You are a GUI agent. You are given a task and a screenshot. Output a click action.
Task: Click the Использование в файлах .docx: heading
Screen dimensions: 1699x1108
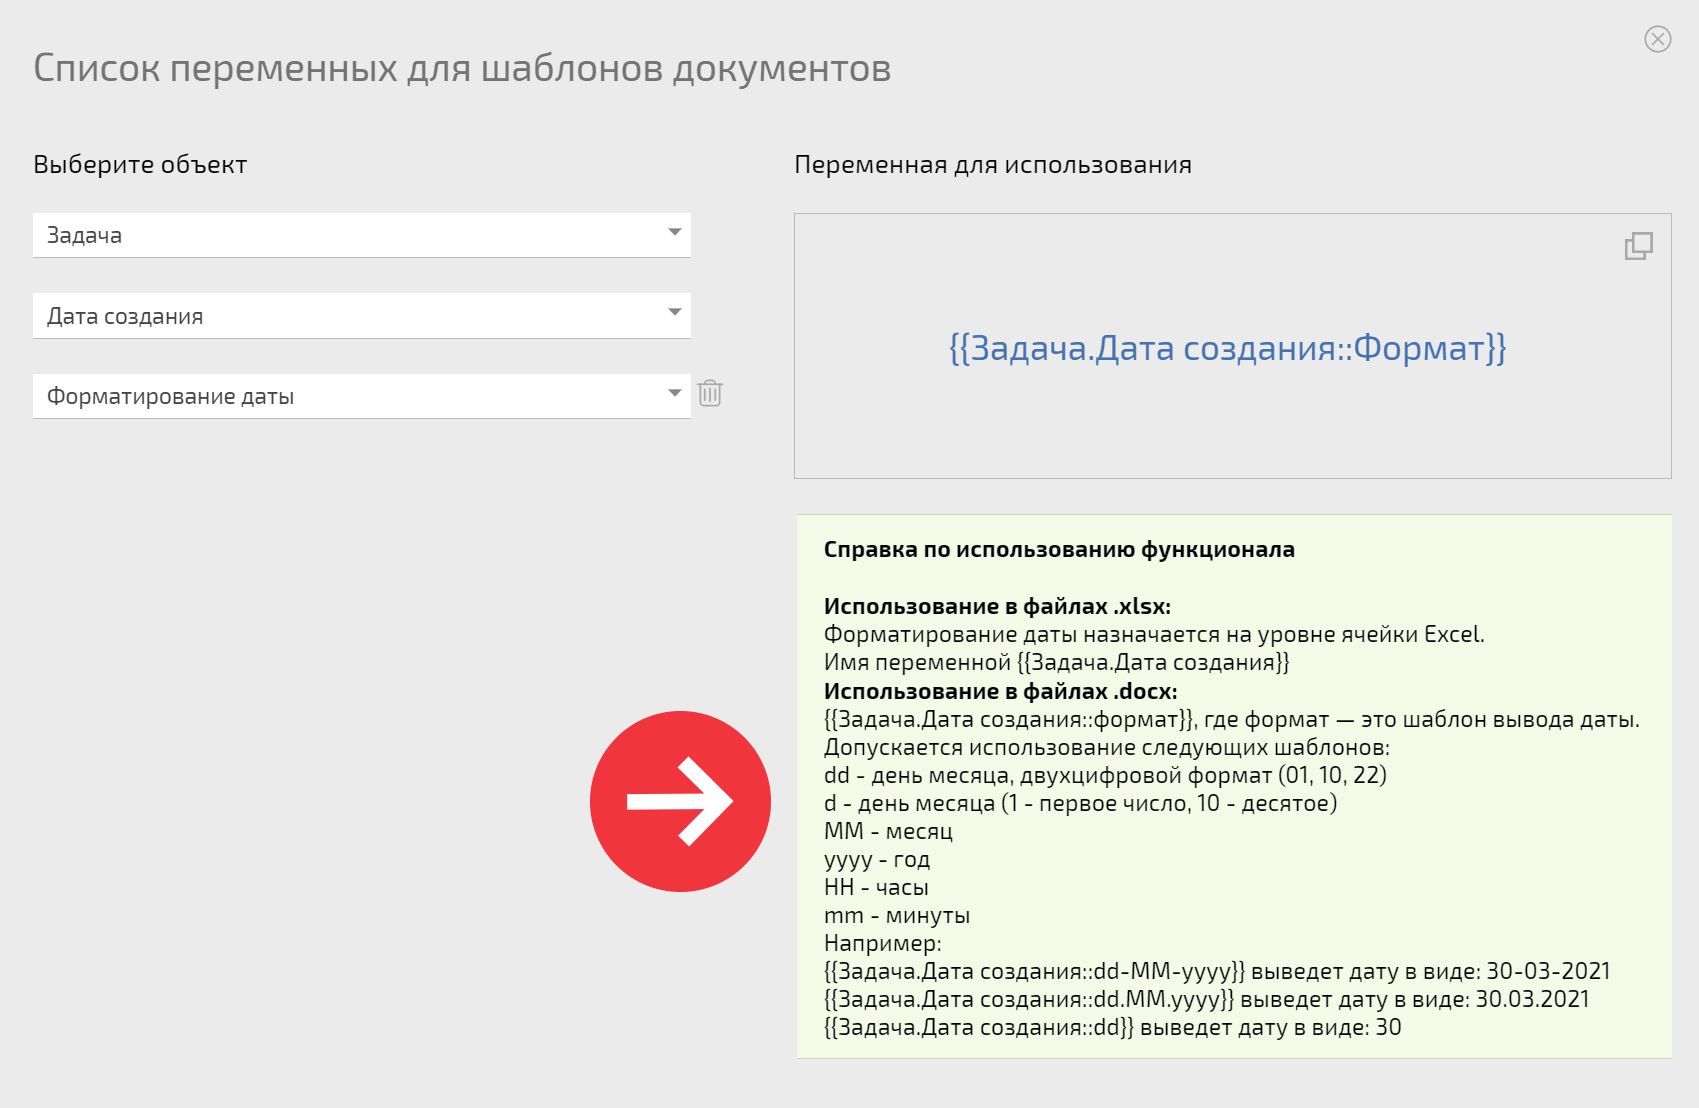pos(1000,691)
